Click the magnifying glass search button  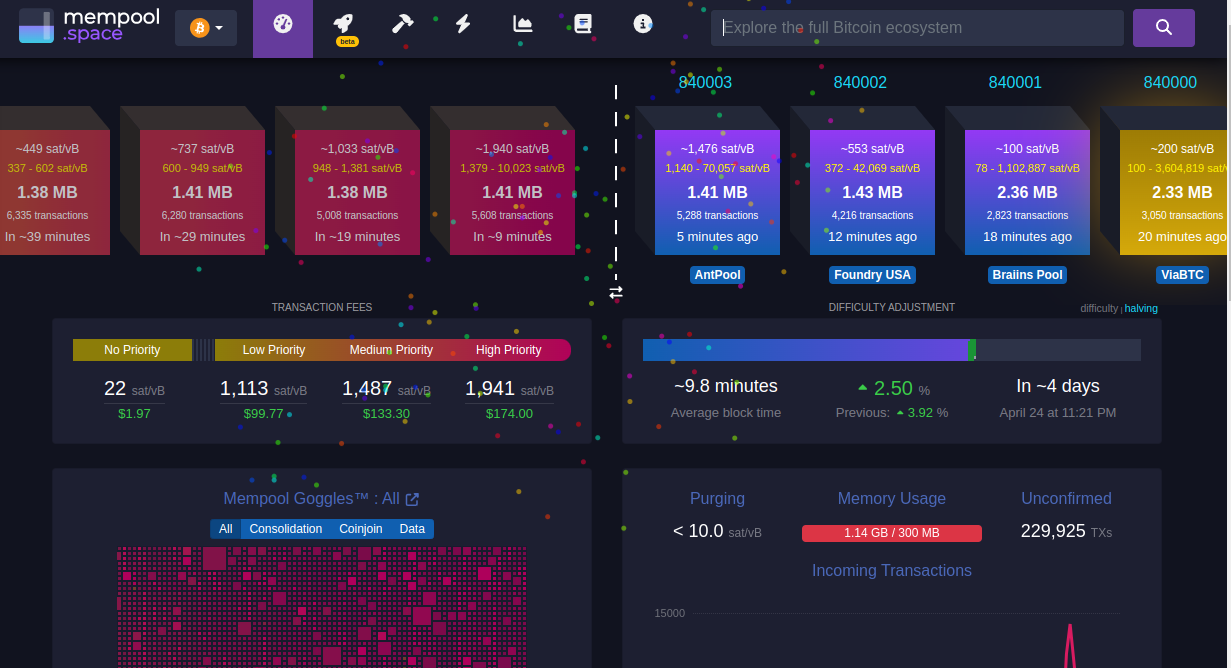coord(1163,28)
